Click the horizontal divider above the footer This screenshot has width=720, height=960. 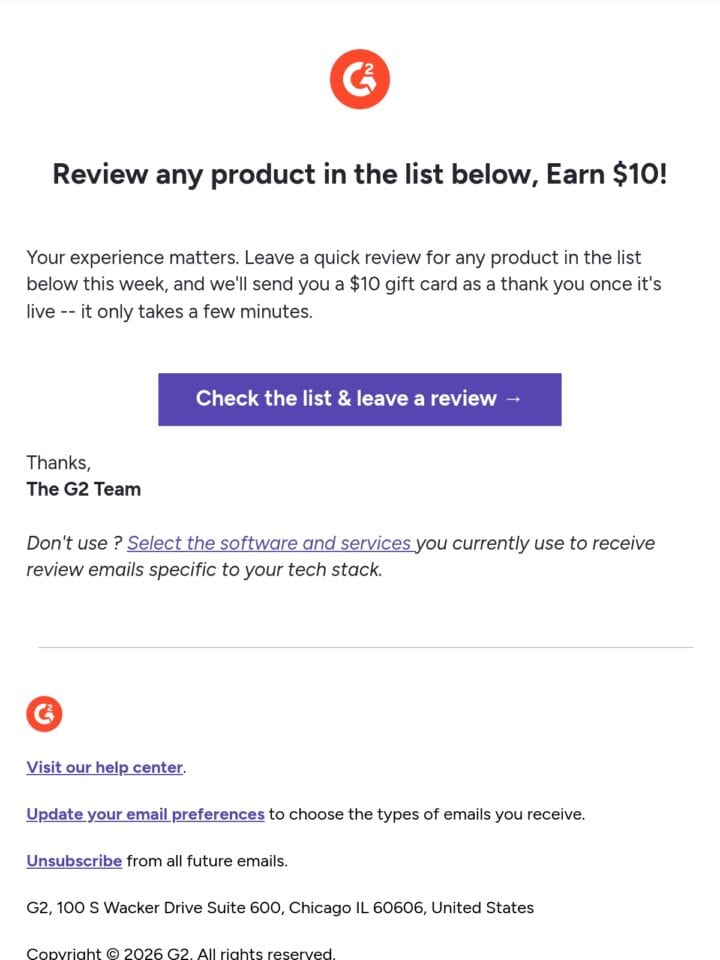point(366,647)
